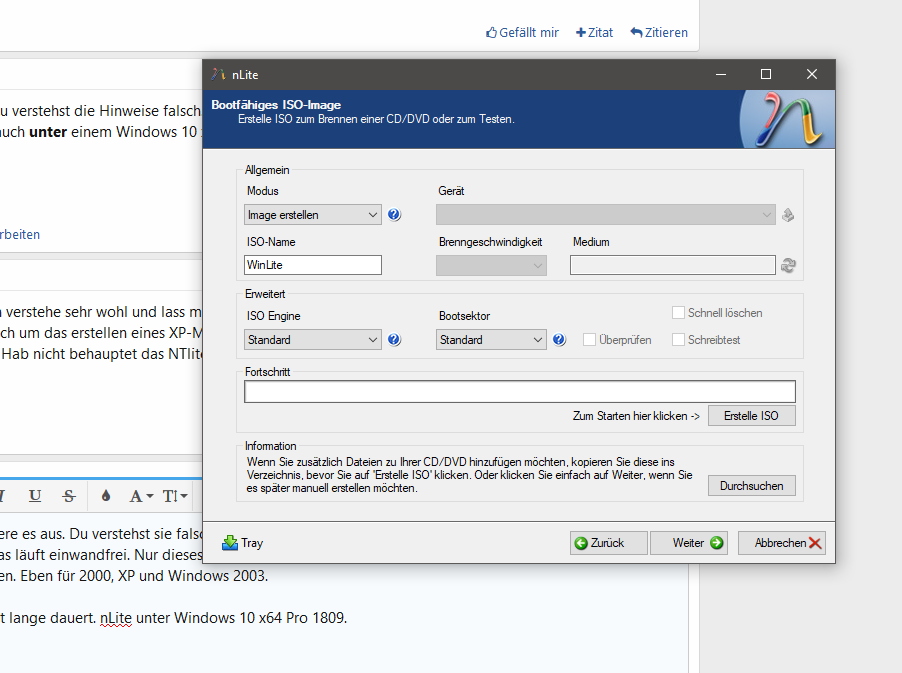Click the Zitieren link on forum post
Screen dimensions: 902x673
659,33
